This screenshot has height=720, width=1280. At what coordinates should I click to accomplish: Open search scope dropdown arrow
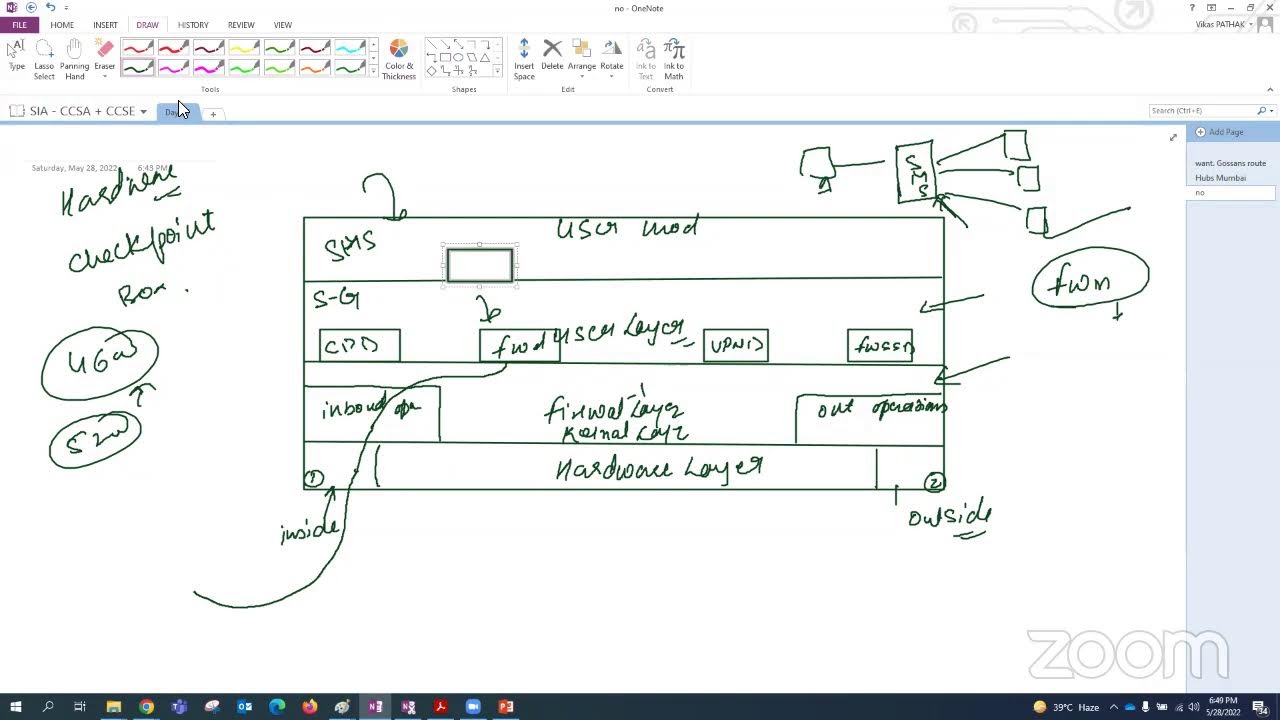click(1270, 111)
